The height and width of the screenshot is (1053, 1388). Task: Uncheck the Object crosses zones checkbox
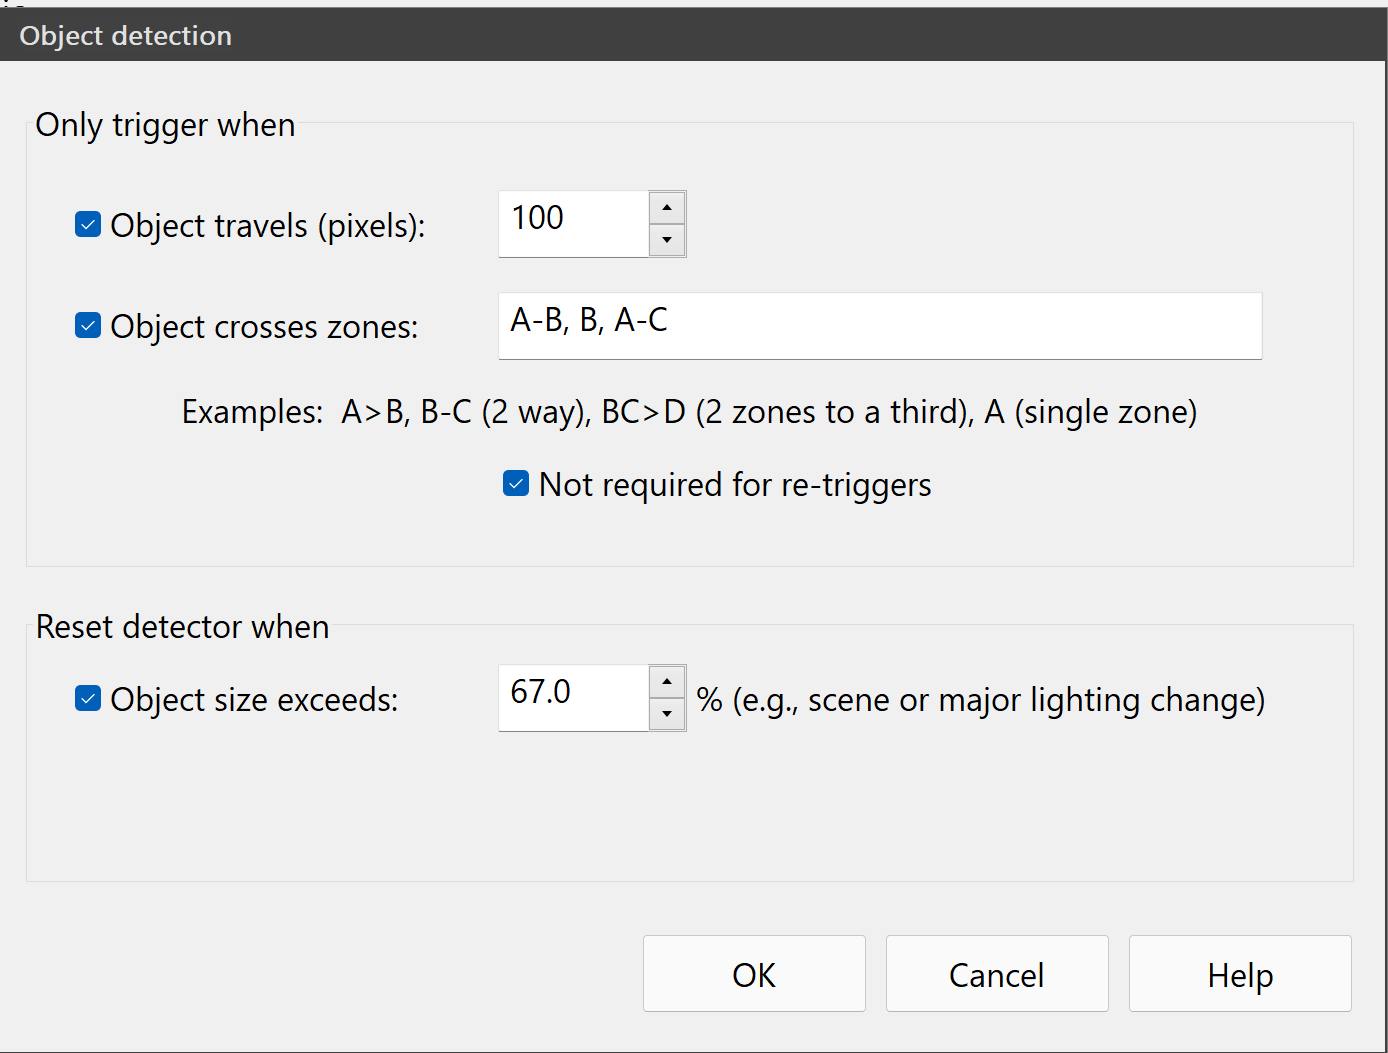(x=88, y=326)
